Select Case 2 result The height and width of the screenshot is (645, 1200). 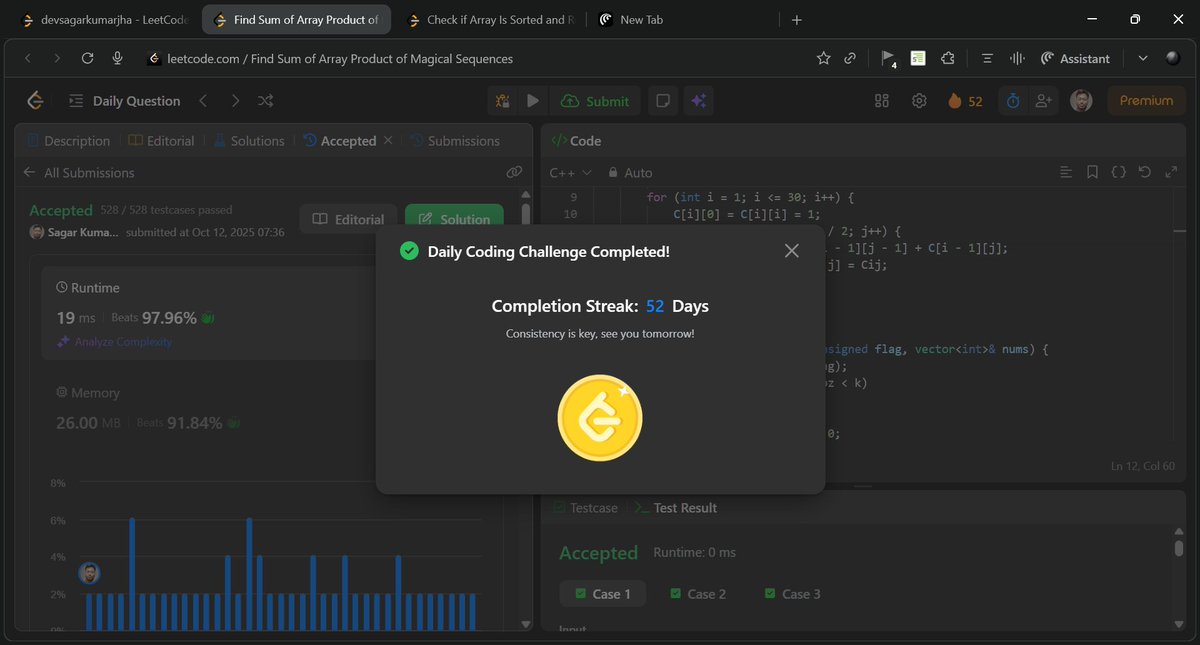697,594
